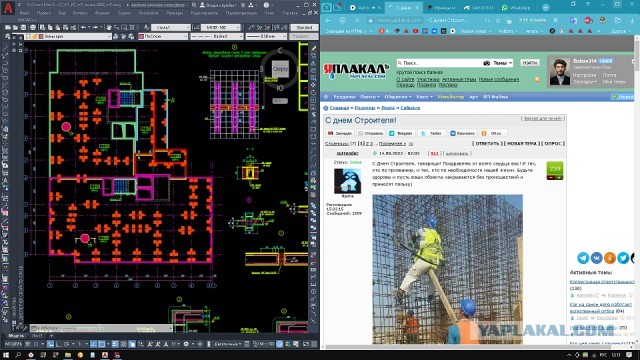
Task: Click Undo arrow in AutoCAD toolbar
Action: 84,27
